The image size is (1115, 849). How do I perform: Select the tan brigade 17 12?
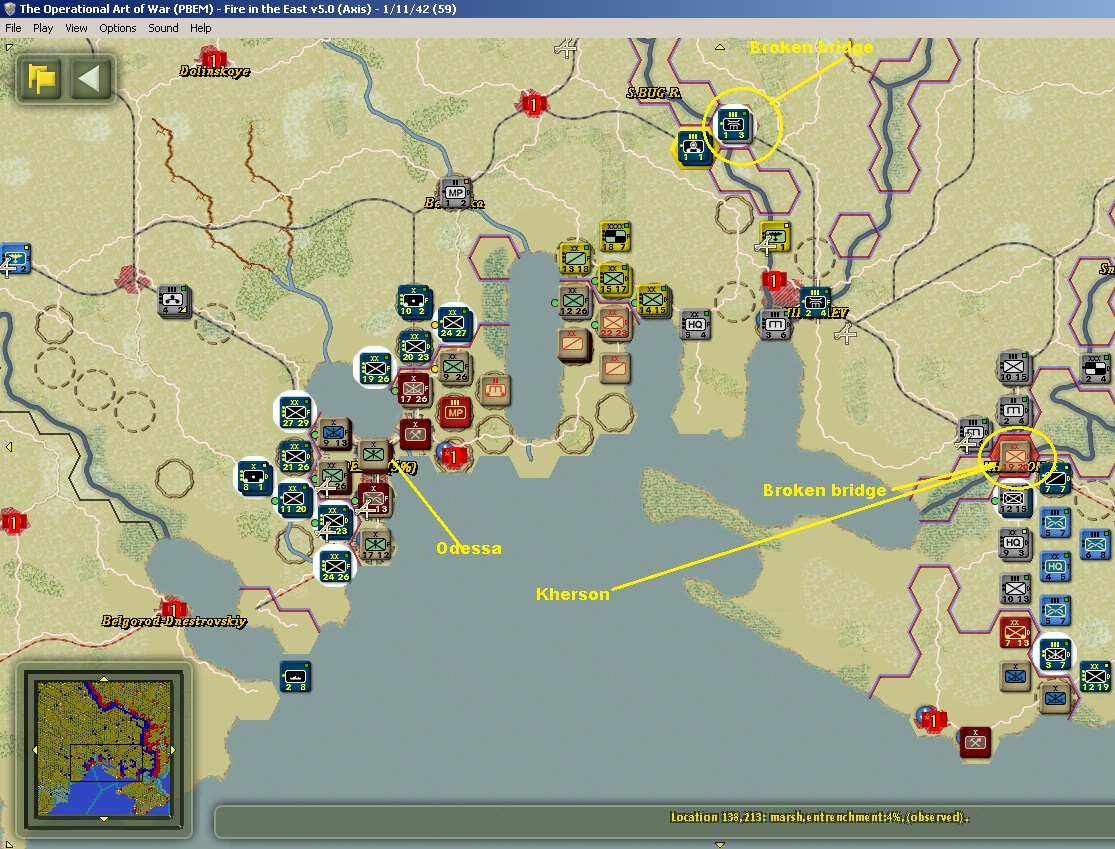tap(375, 545)
